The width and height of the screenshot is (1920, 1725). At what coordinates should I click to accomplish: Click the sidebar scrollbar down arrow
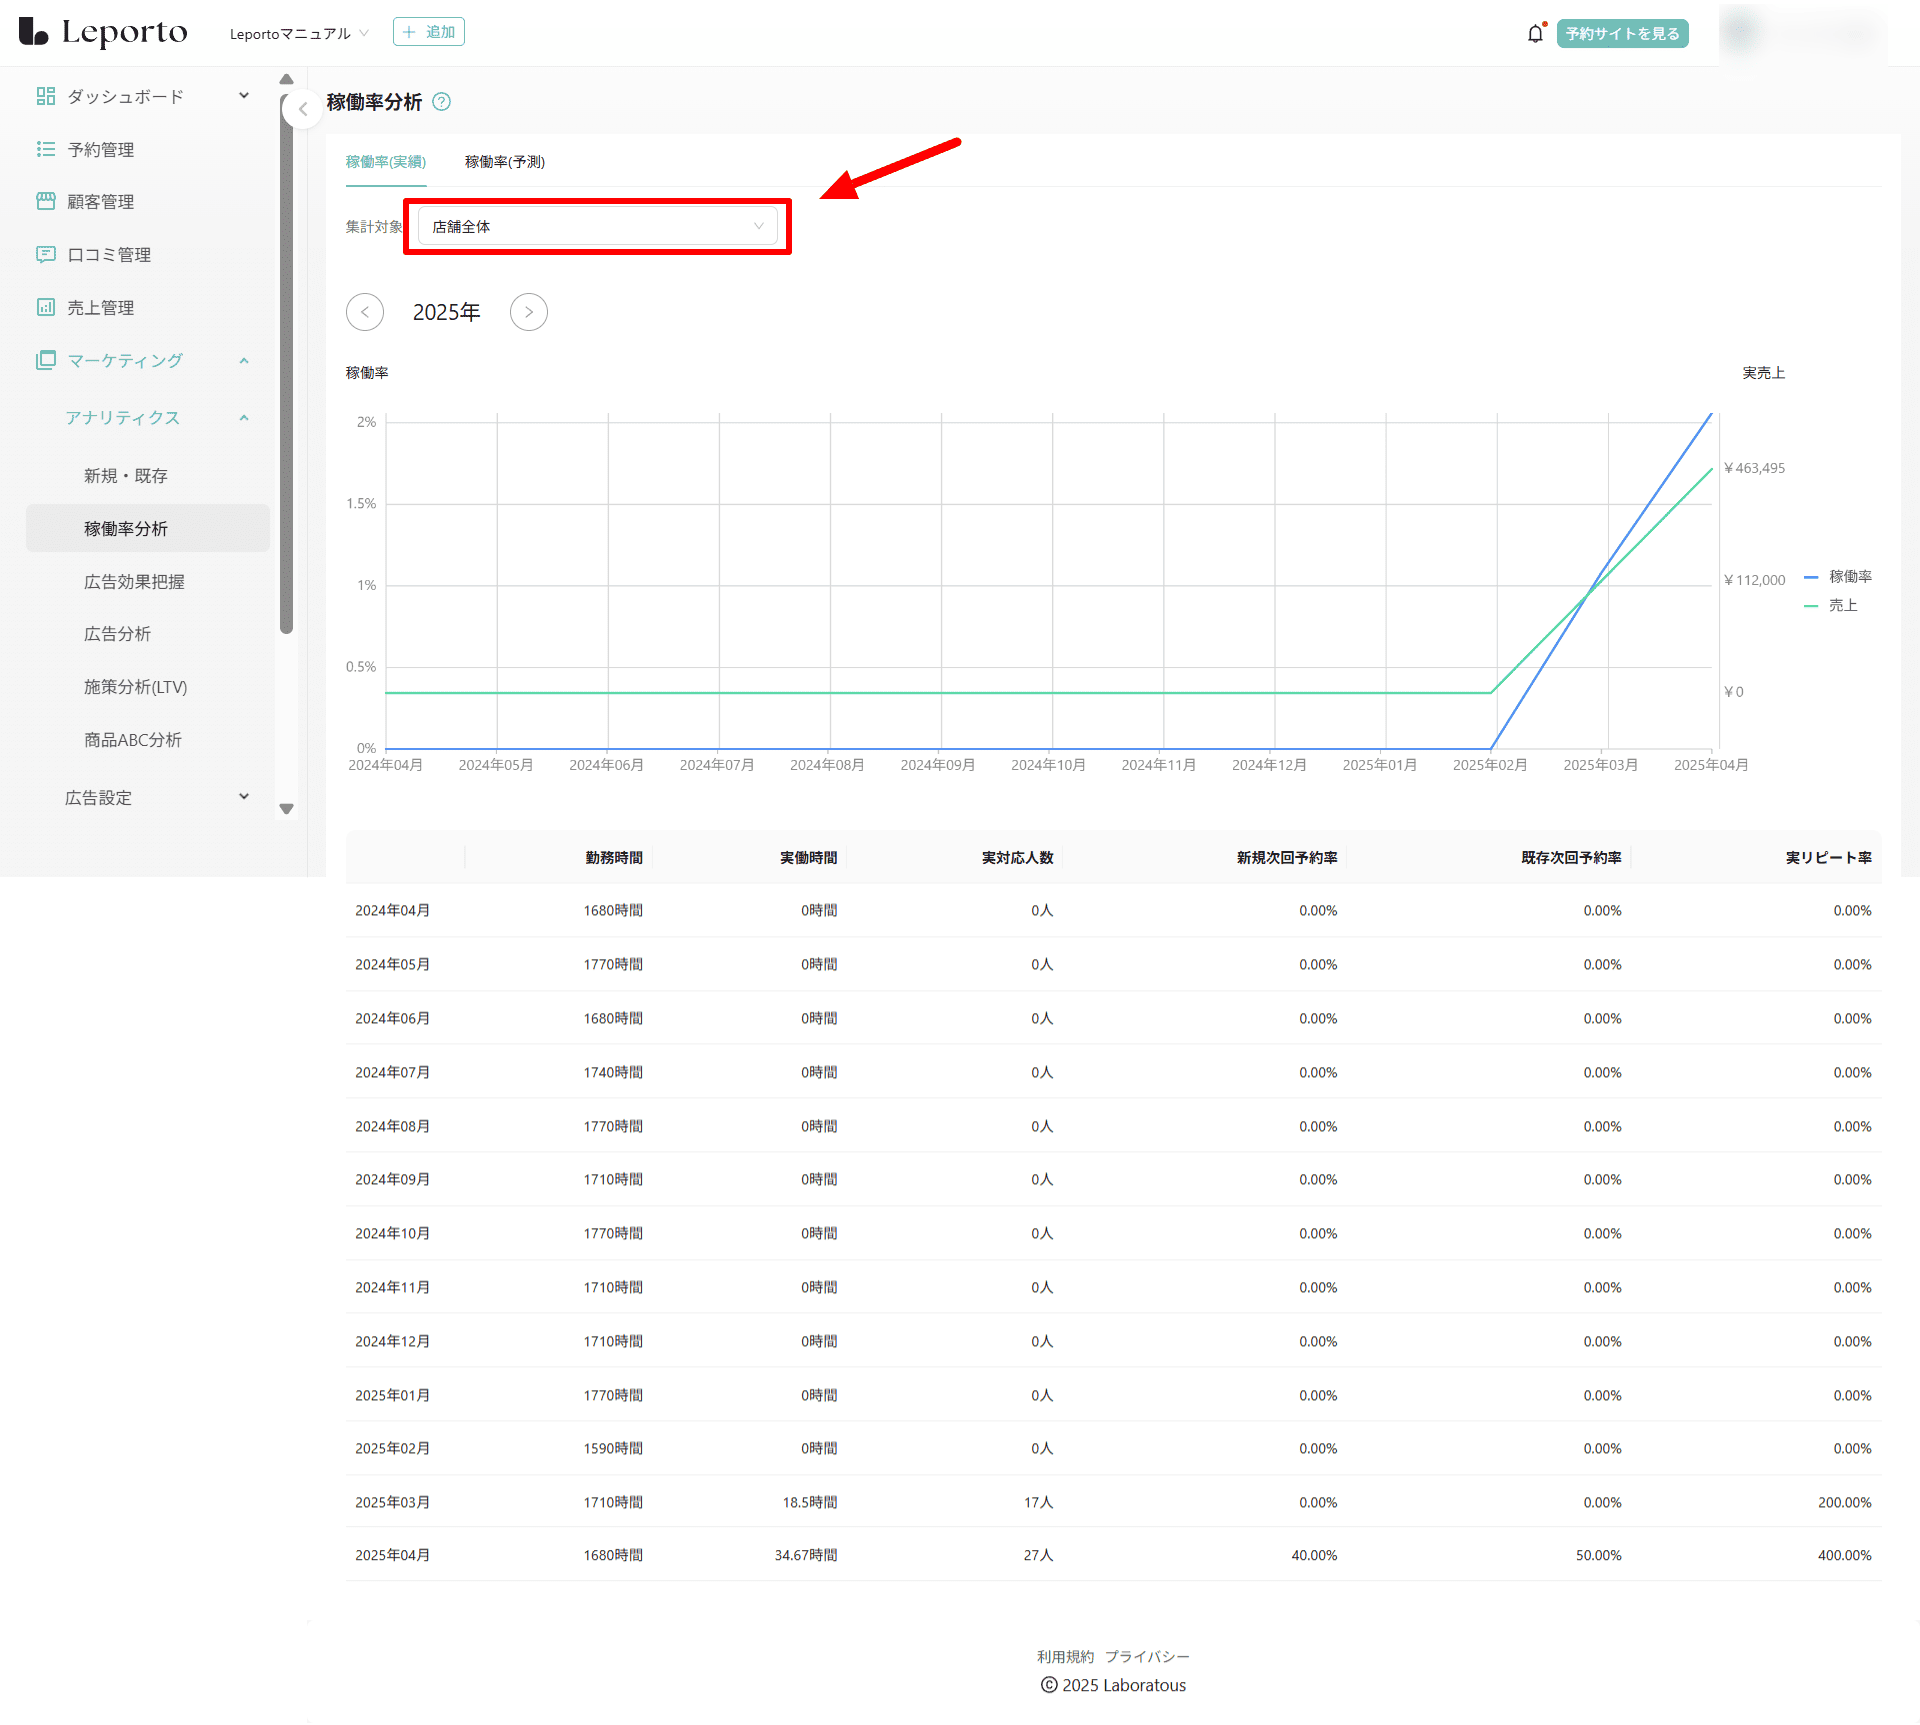point(287,809)
